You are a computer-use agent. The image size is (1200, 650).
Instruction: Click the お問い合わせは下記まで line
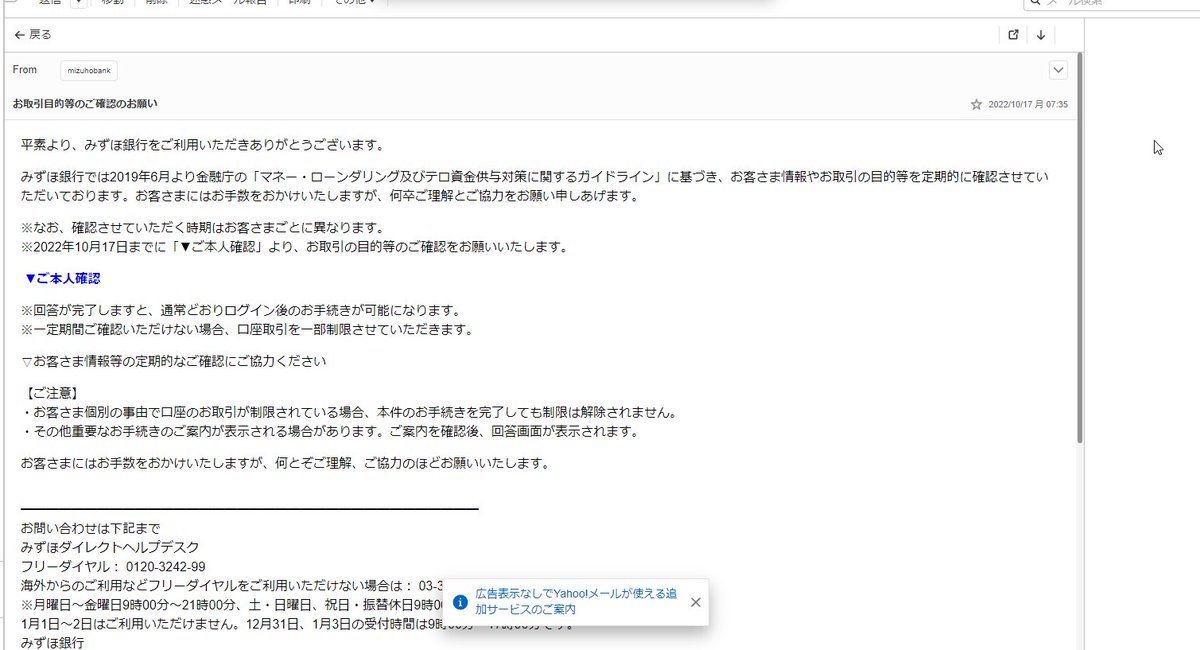pos(90,529)
